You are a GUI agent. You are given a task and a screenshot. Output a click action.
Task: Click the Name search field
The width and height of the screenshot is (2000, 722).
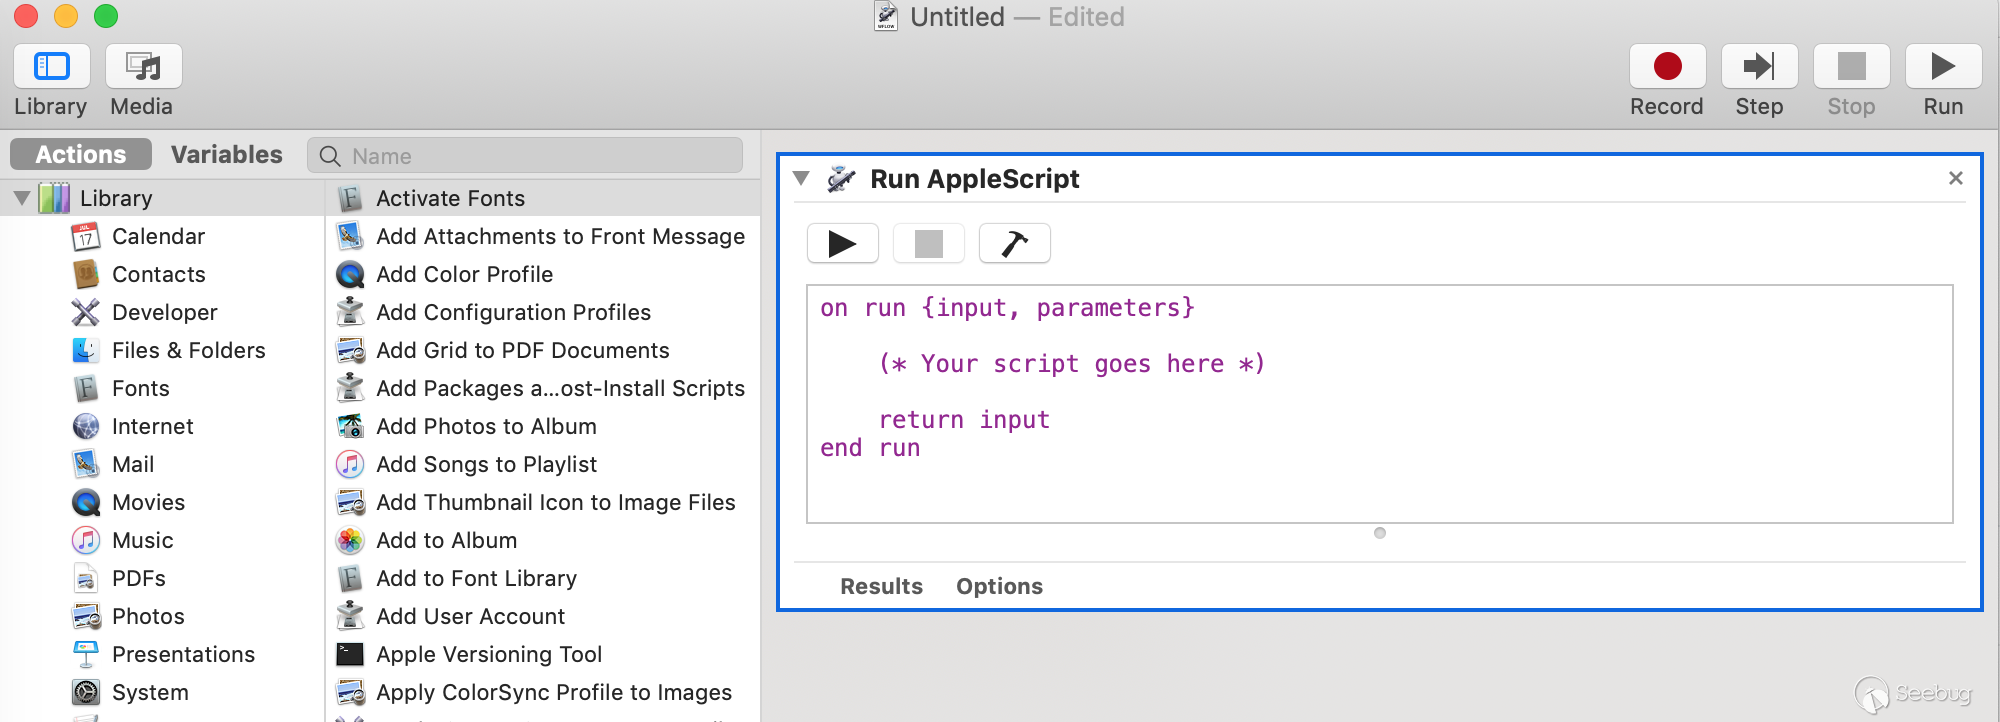pyautogui.click(x=540, y=156)
